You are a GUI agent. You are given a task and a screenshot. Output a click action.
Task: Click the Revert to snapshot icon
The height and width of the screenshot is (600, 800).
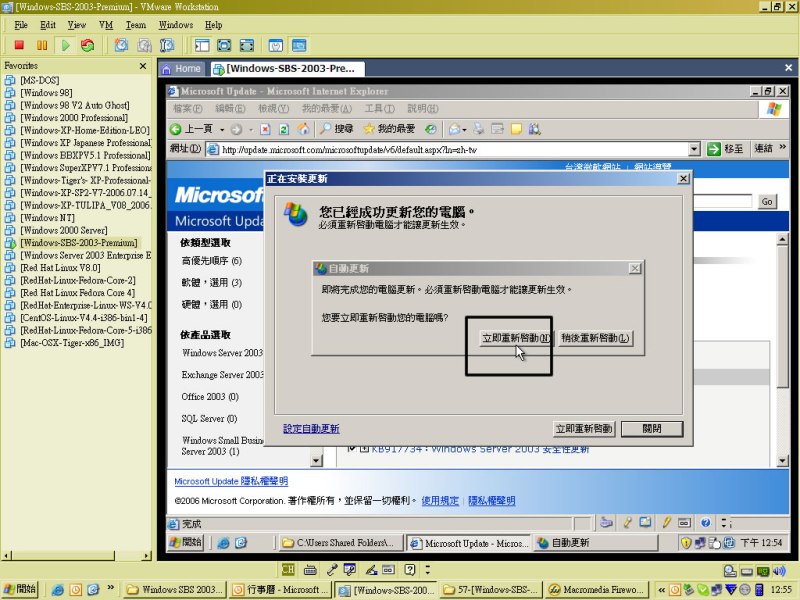[x=144, y=45]
